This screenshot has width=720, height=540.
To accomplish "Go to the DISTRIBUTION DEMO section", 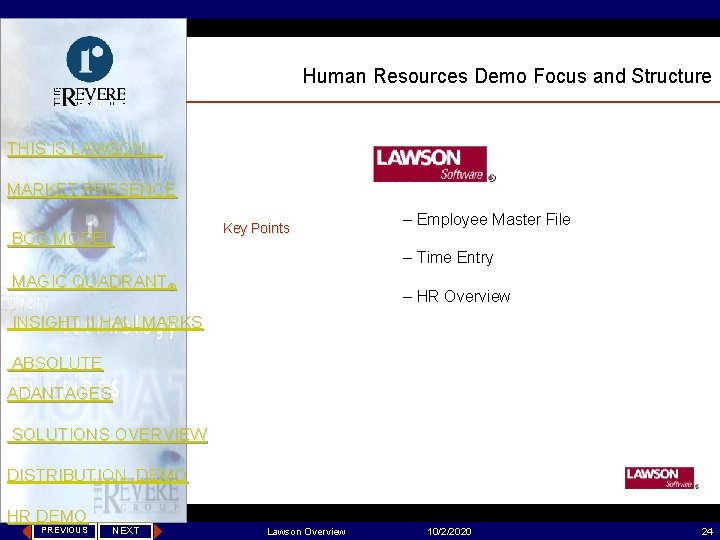I will click(x=97, y=475).
